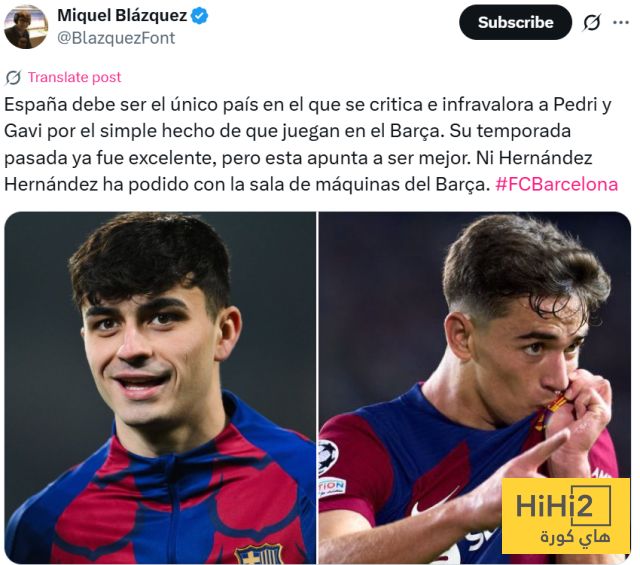The height and width of the screenshot is (565, 640).
Task: Open the three-dot more options menu
Action: pyautogui.click(x=621, y=22)
